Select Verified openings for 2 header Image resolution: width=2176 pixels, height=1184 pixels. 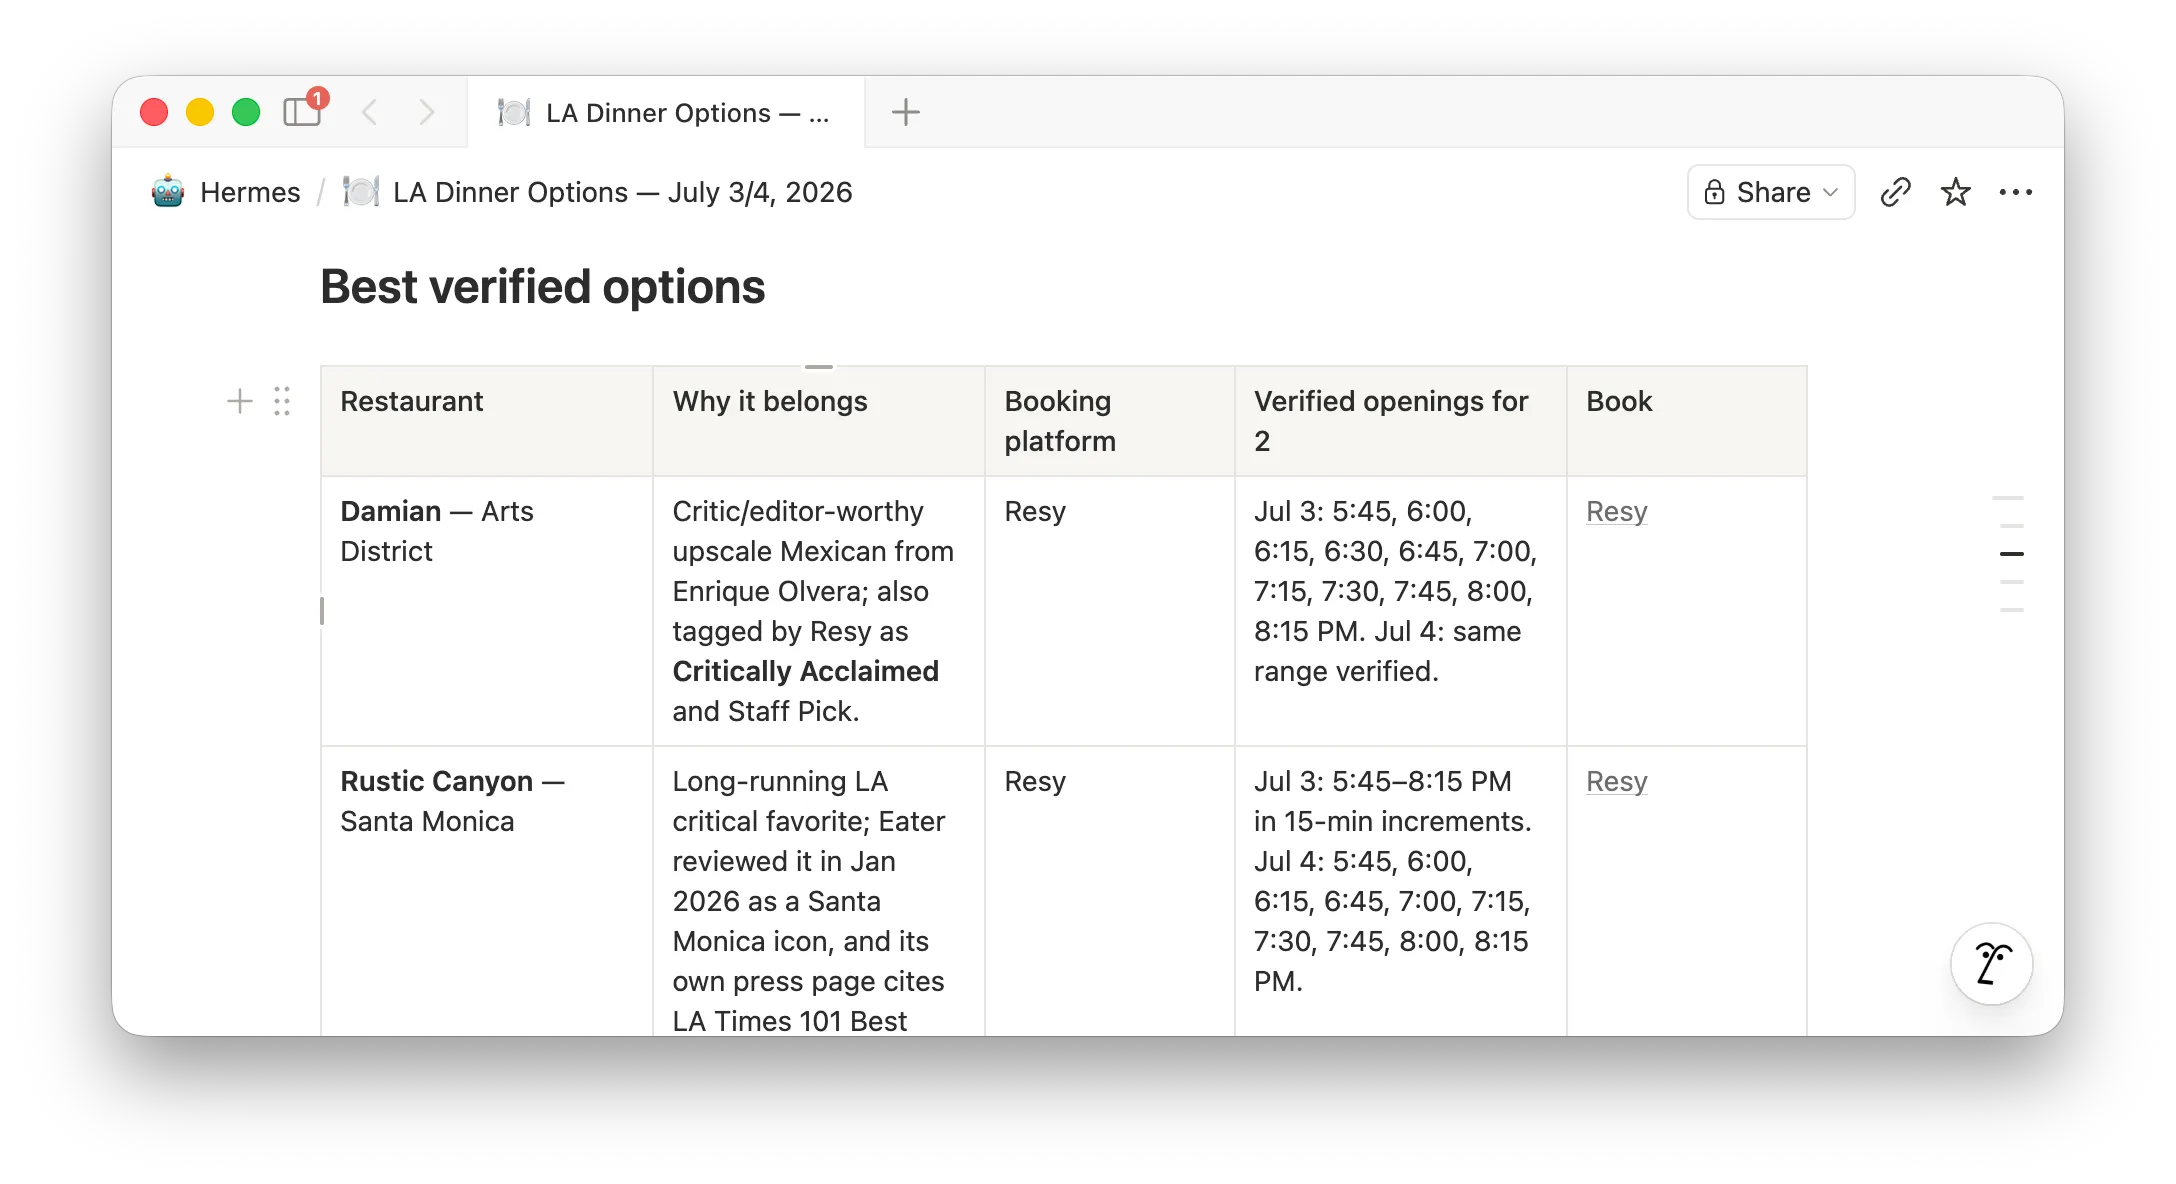coord(1400,421)
